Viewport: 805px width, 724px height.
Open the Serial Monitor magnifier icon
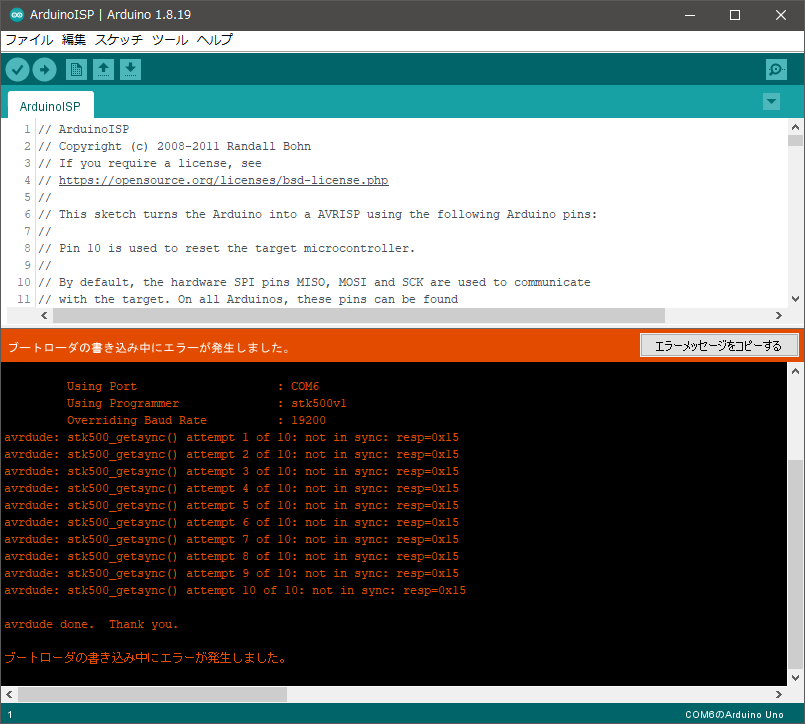(x=776, y=69)
